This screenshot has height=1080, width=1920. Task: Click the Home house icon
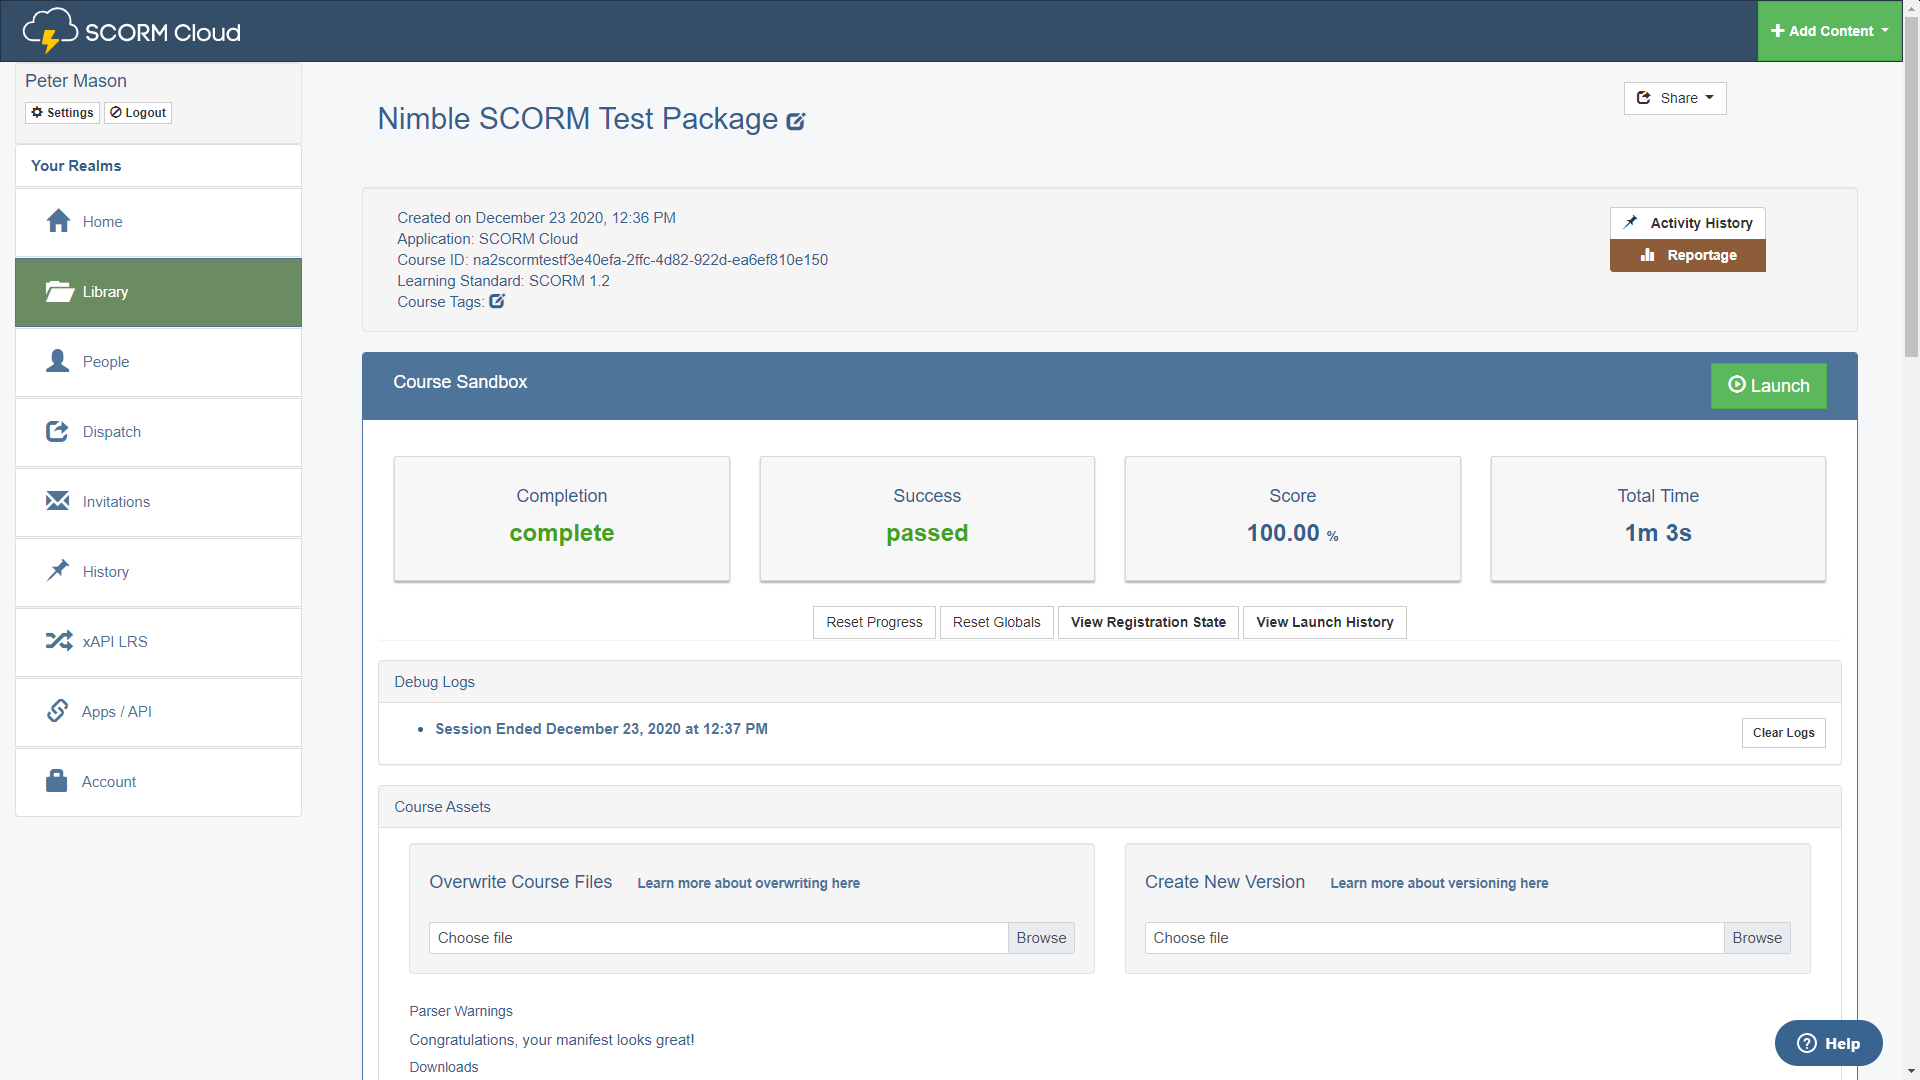click(x=58, y=221)
